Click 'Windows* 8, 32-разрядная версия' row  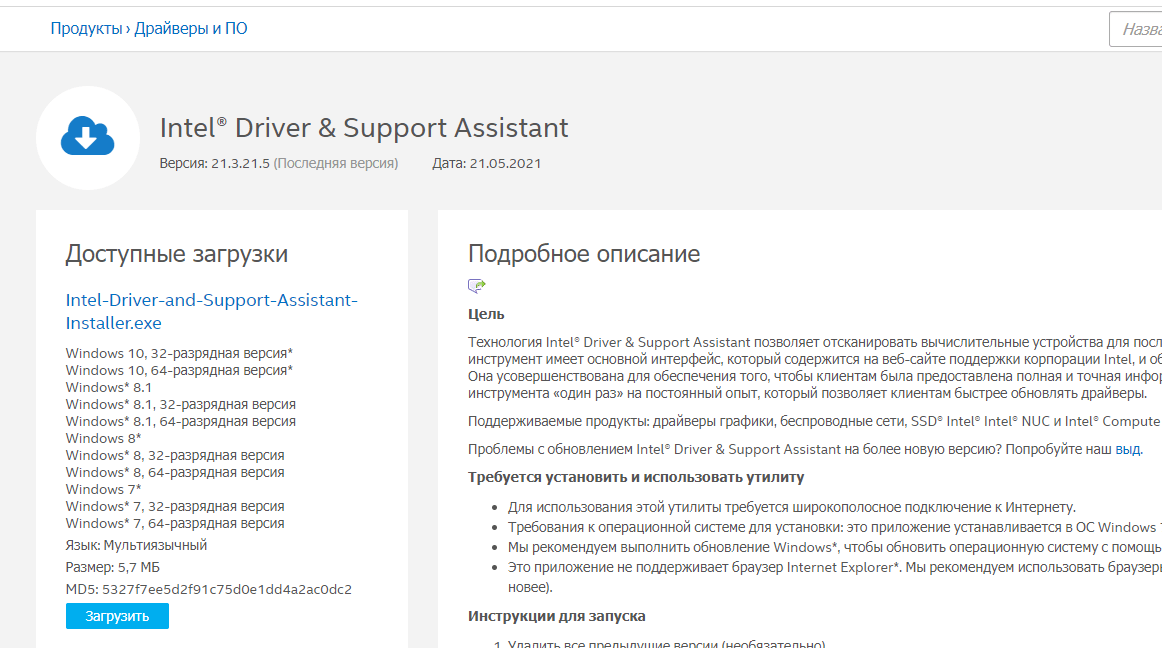coord(175,455)
